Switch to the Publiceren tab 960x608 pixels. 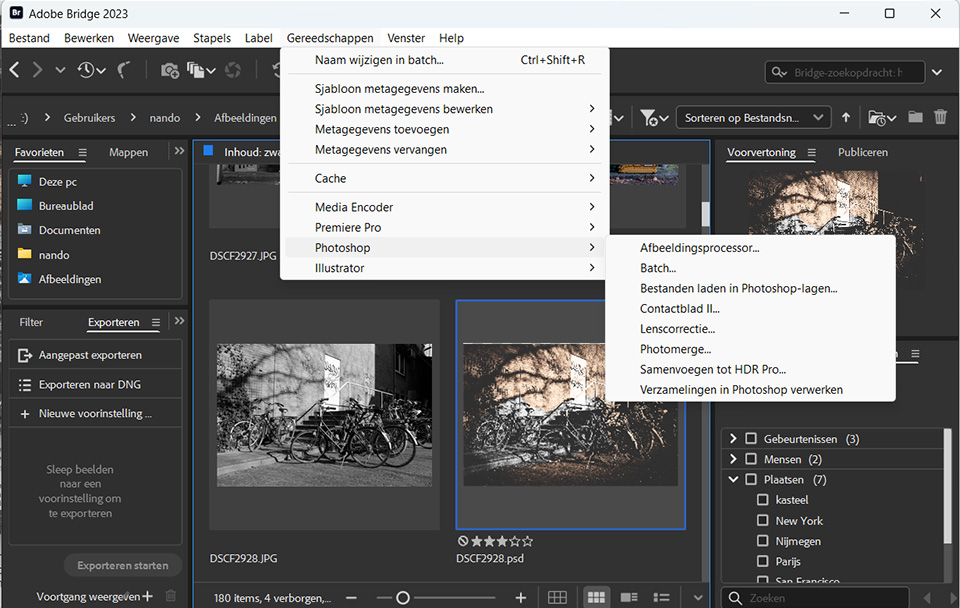coord(863,152)
